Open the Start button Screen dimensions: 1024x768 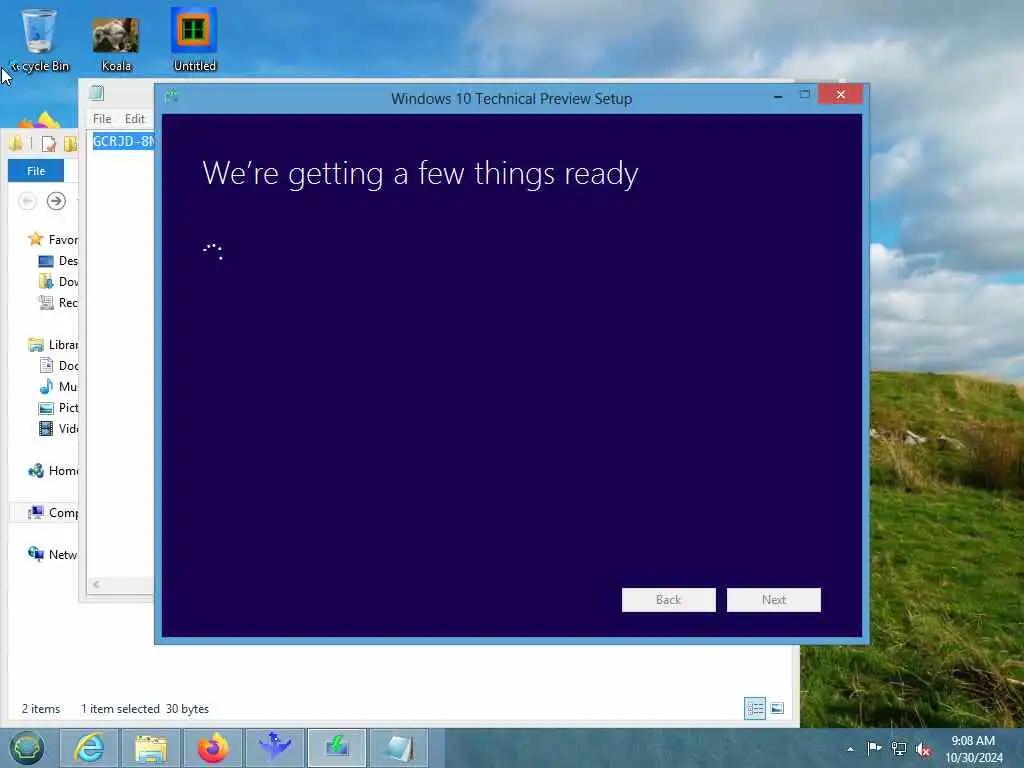(x=27, y=748)
